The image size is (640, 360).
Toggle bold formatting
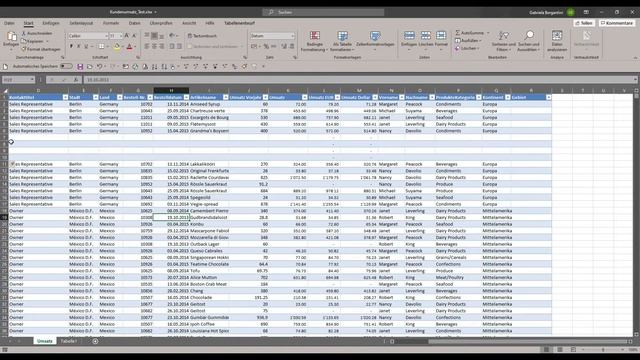point(71,47)
